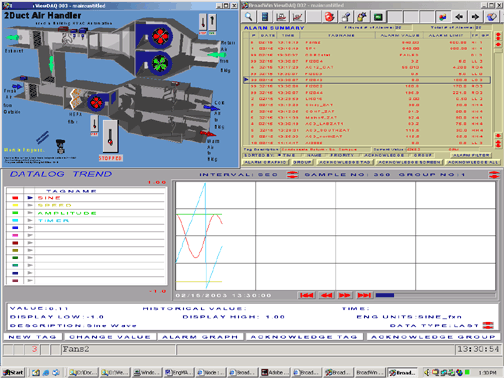Select the AMPLITUDE tag row
Viewport: 504px width, 378px height.
tap(86, 213)
